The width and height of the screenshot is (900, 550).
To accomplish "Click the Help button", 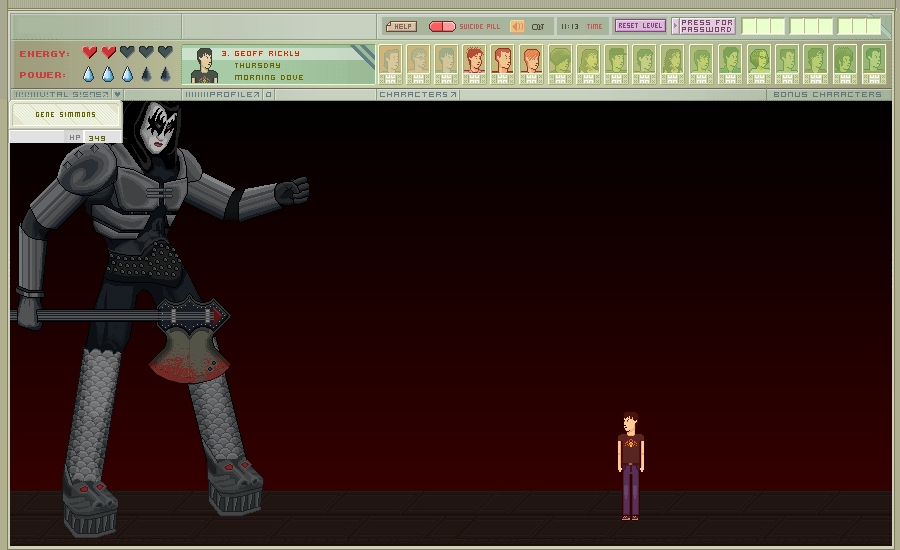I will [401, 26].
